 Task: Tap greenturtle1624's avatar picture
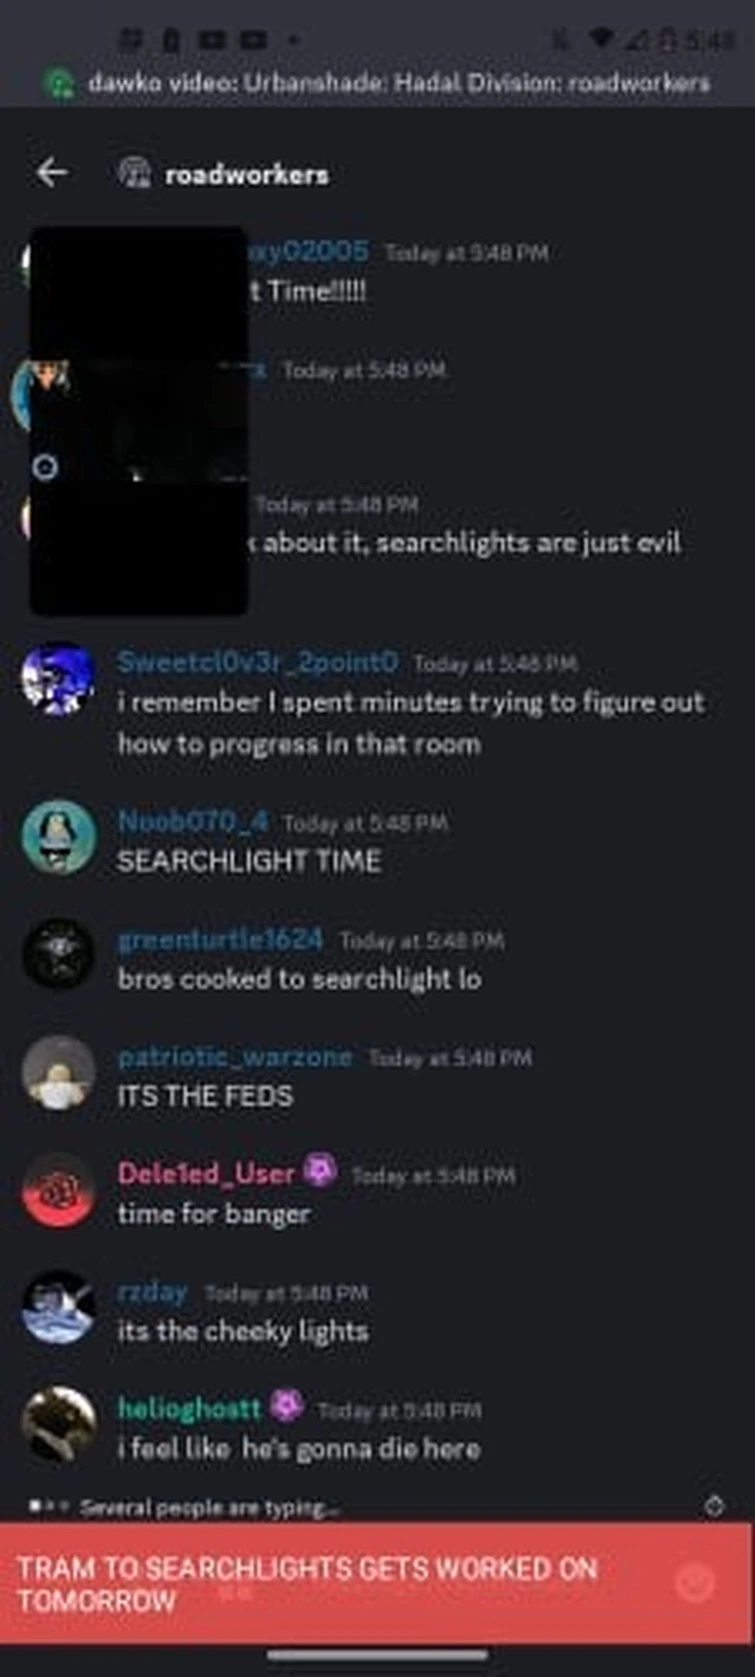coord(58,955)
